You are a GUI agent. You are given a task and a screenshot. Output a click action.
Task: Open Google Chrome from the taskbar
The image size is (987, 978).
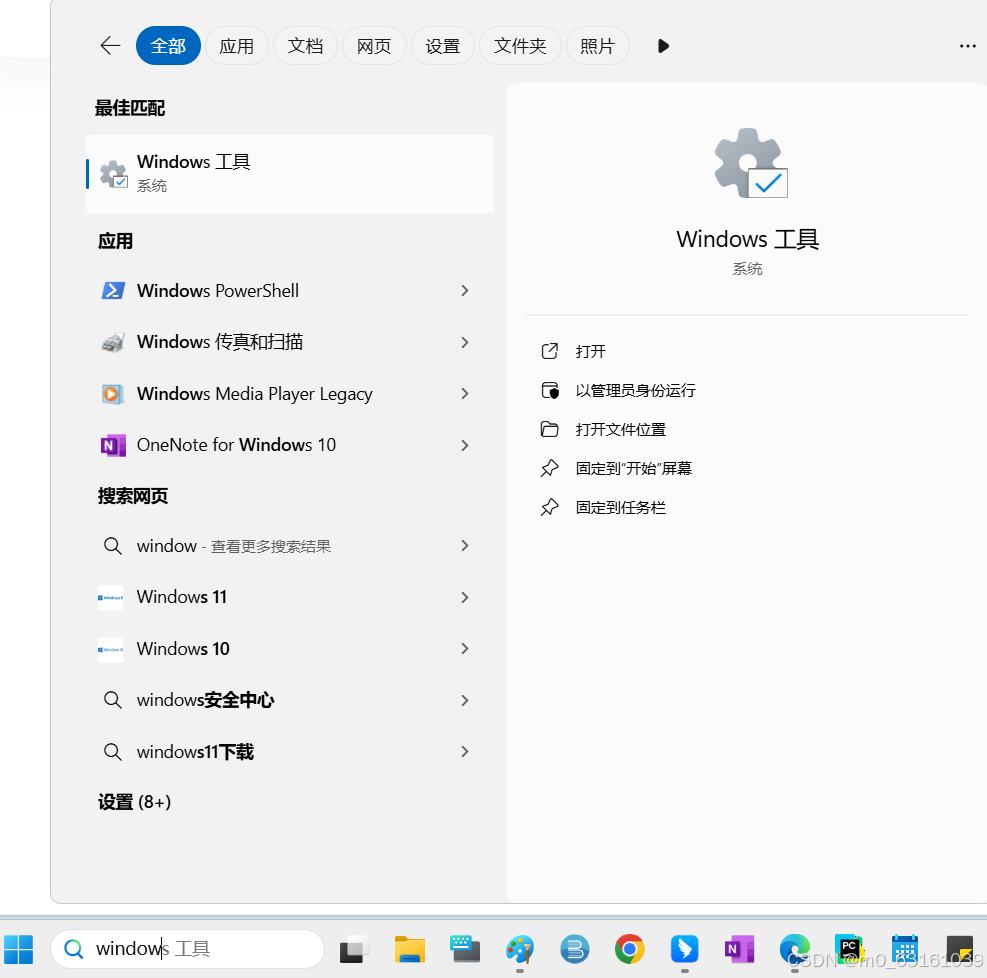(629, 949)
